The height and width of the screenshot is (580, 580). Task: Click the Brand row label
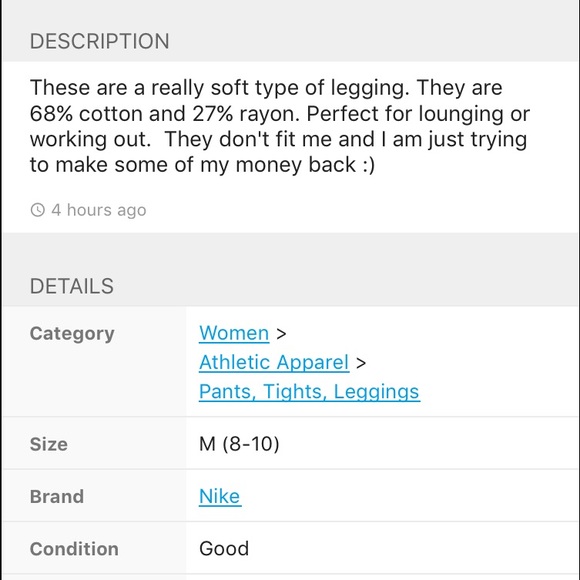coord(57,497)
